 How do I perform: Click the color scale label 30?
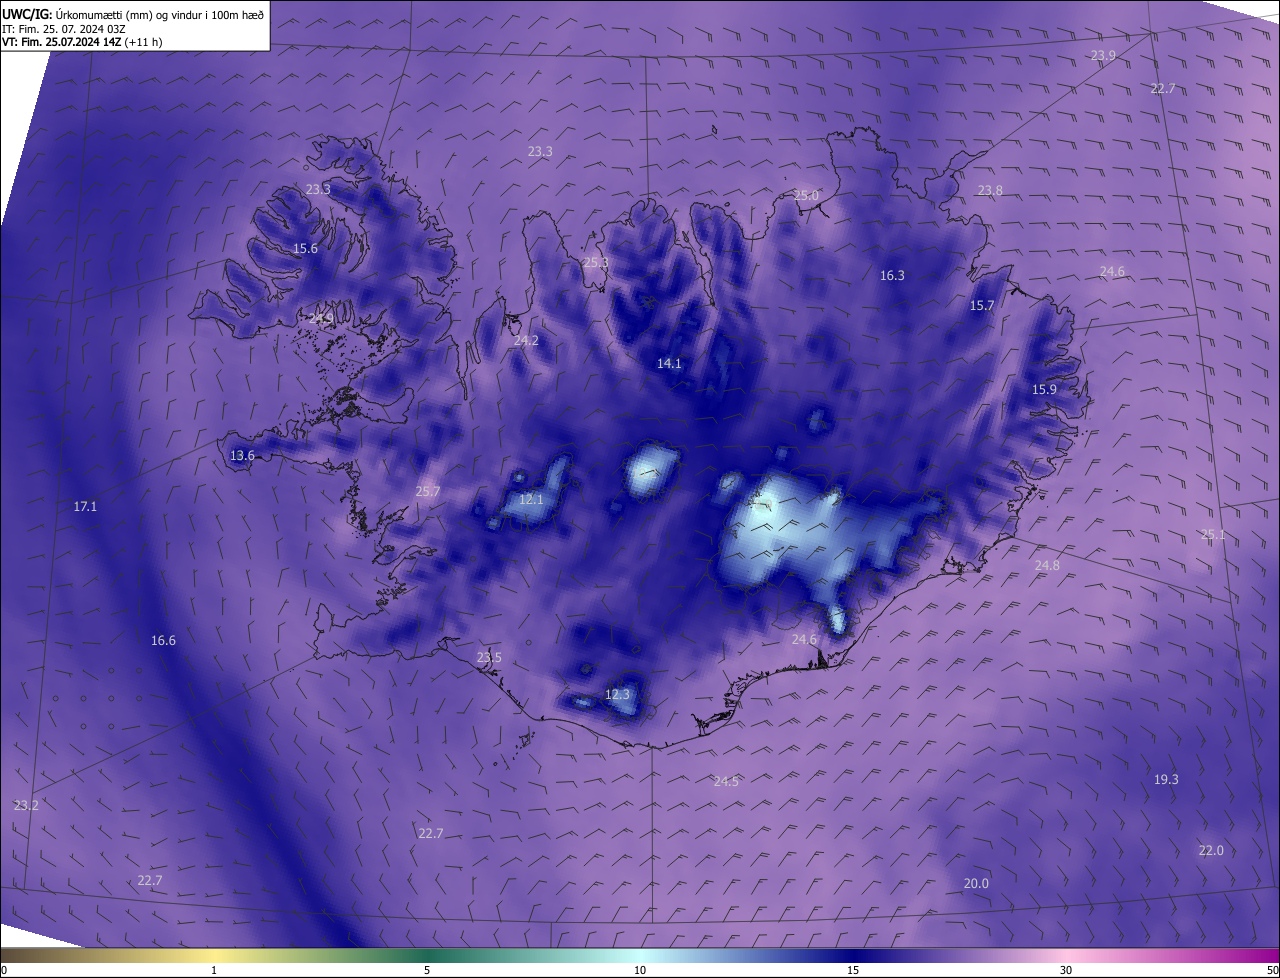[1066, 970]
